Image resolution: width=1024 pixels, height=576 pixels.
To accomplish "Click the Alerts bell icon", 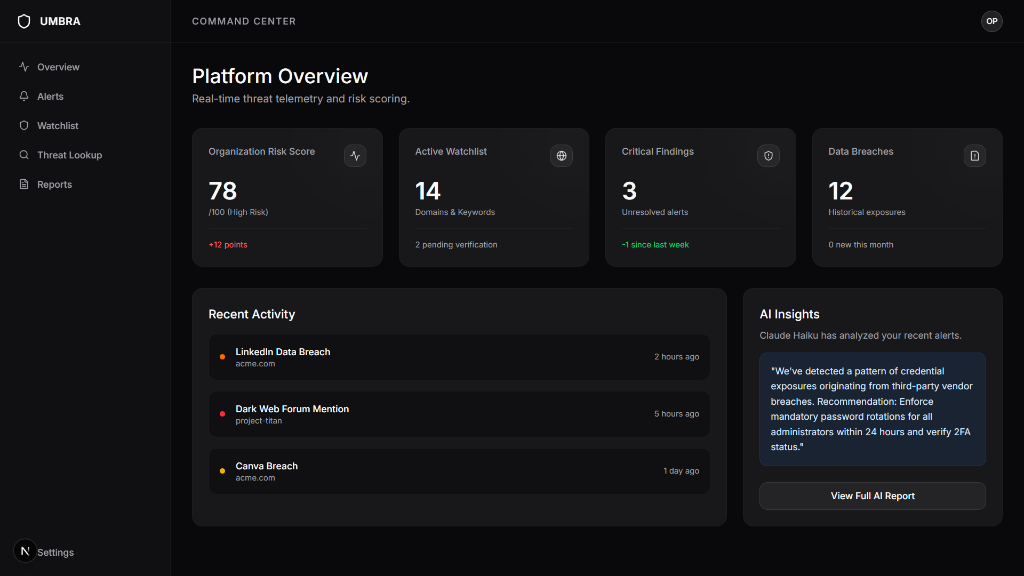I will tap(24, 96).
